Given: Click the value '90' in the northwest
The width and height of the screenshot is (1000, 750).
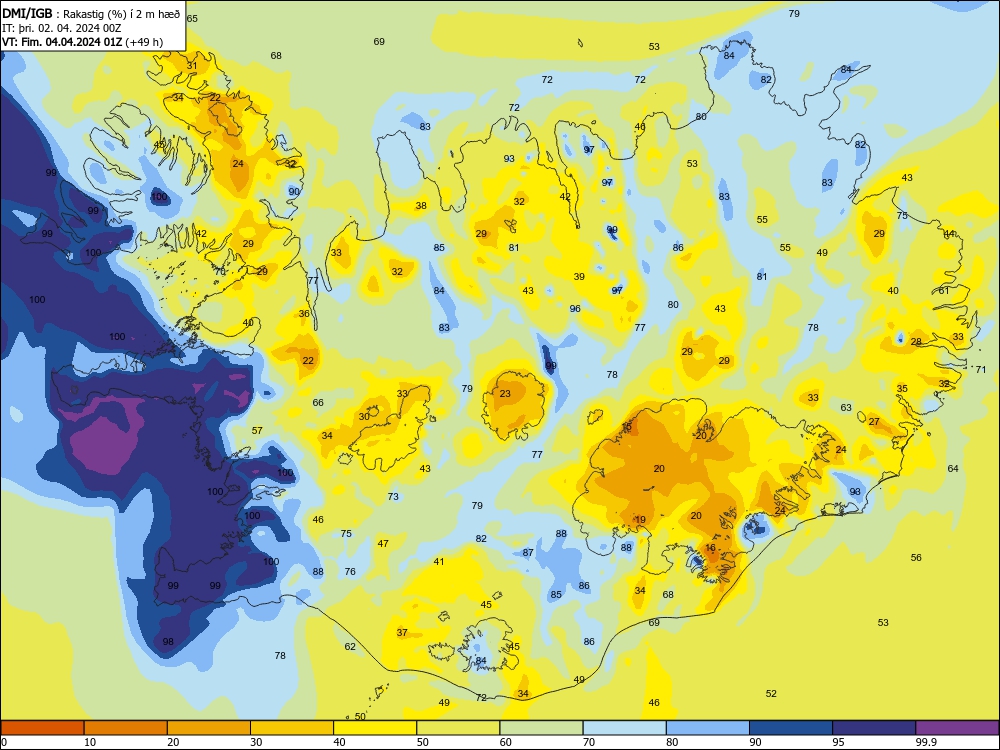Looking at the screenshot, I should point(294,191).
